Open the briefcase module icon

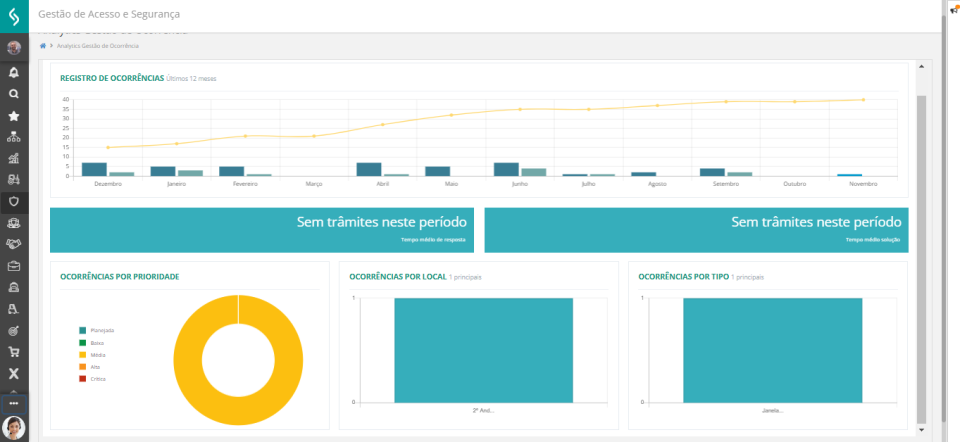pos(14,266)
